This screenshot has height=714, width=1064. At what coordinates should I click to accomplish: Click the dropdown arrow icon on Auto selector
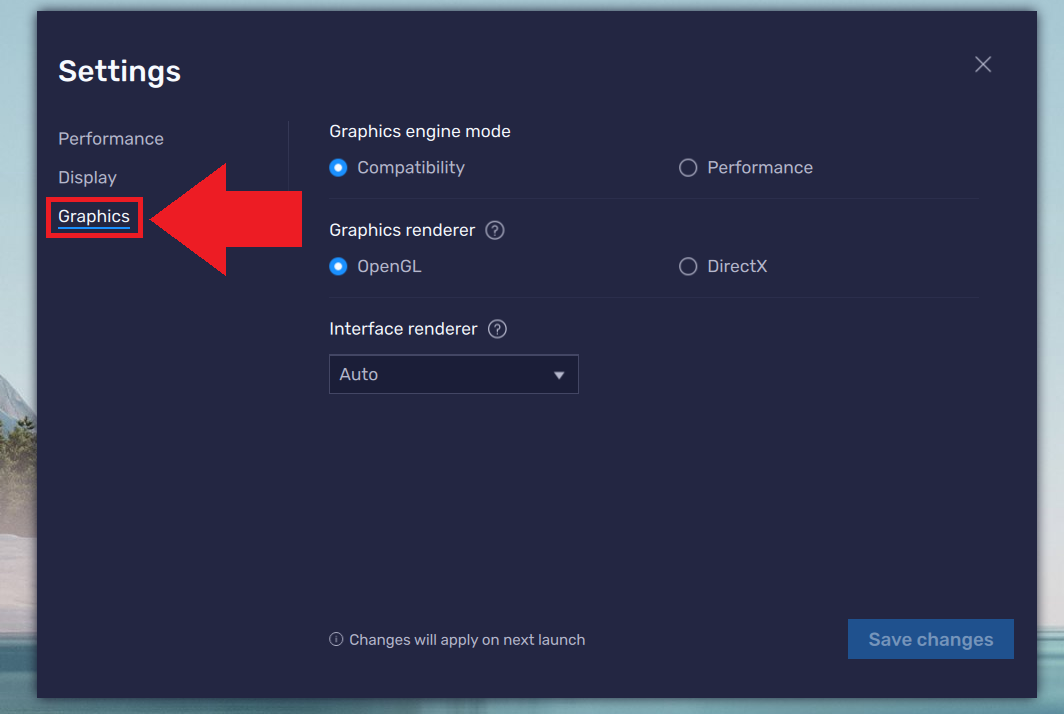[560, 374]
